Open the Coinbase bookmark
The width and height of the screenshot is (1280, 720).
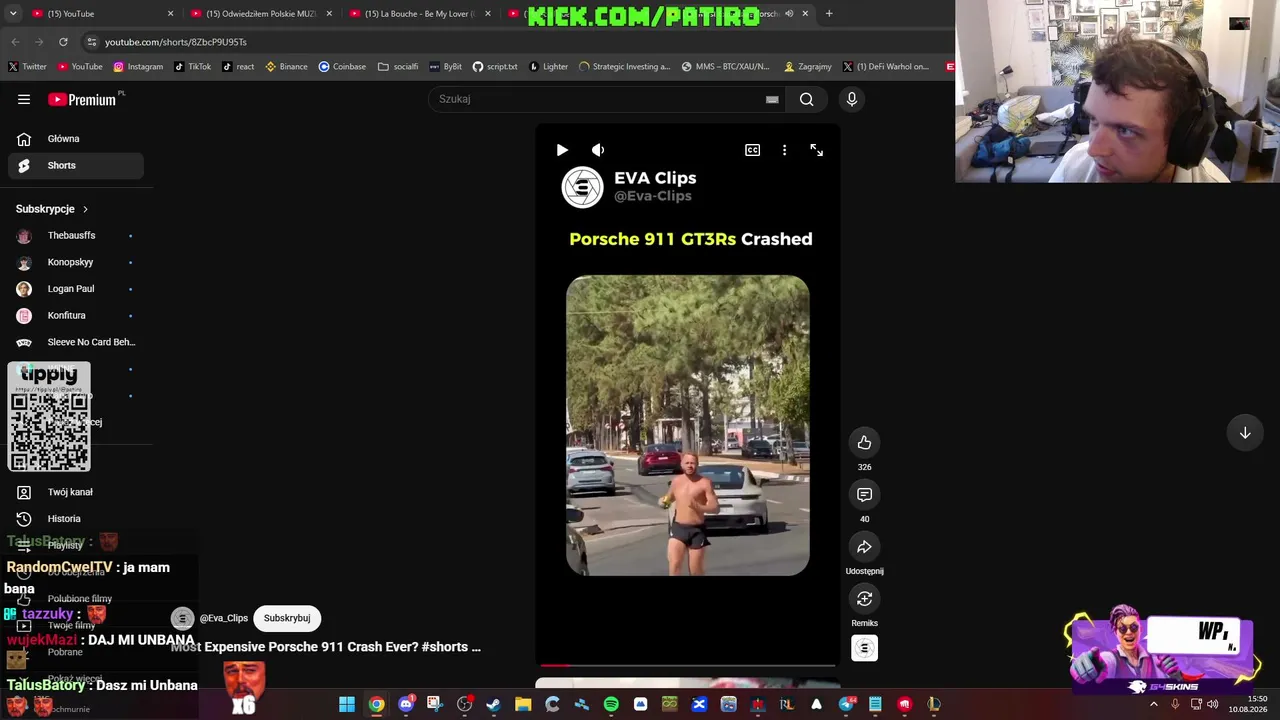pos(342,67)
